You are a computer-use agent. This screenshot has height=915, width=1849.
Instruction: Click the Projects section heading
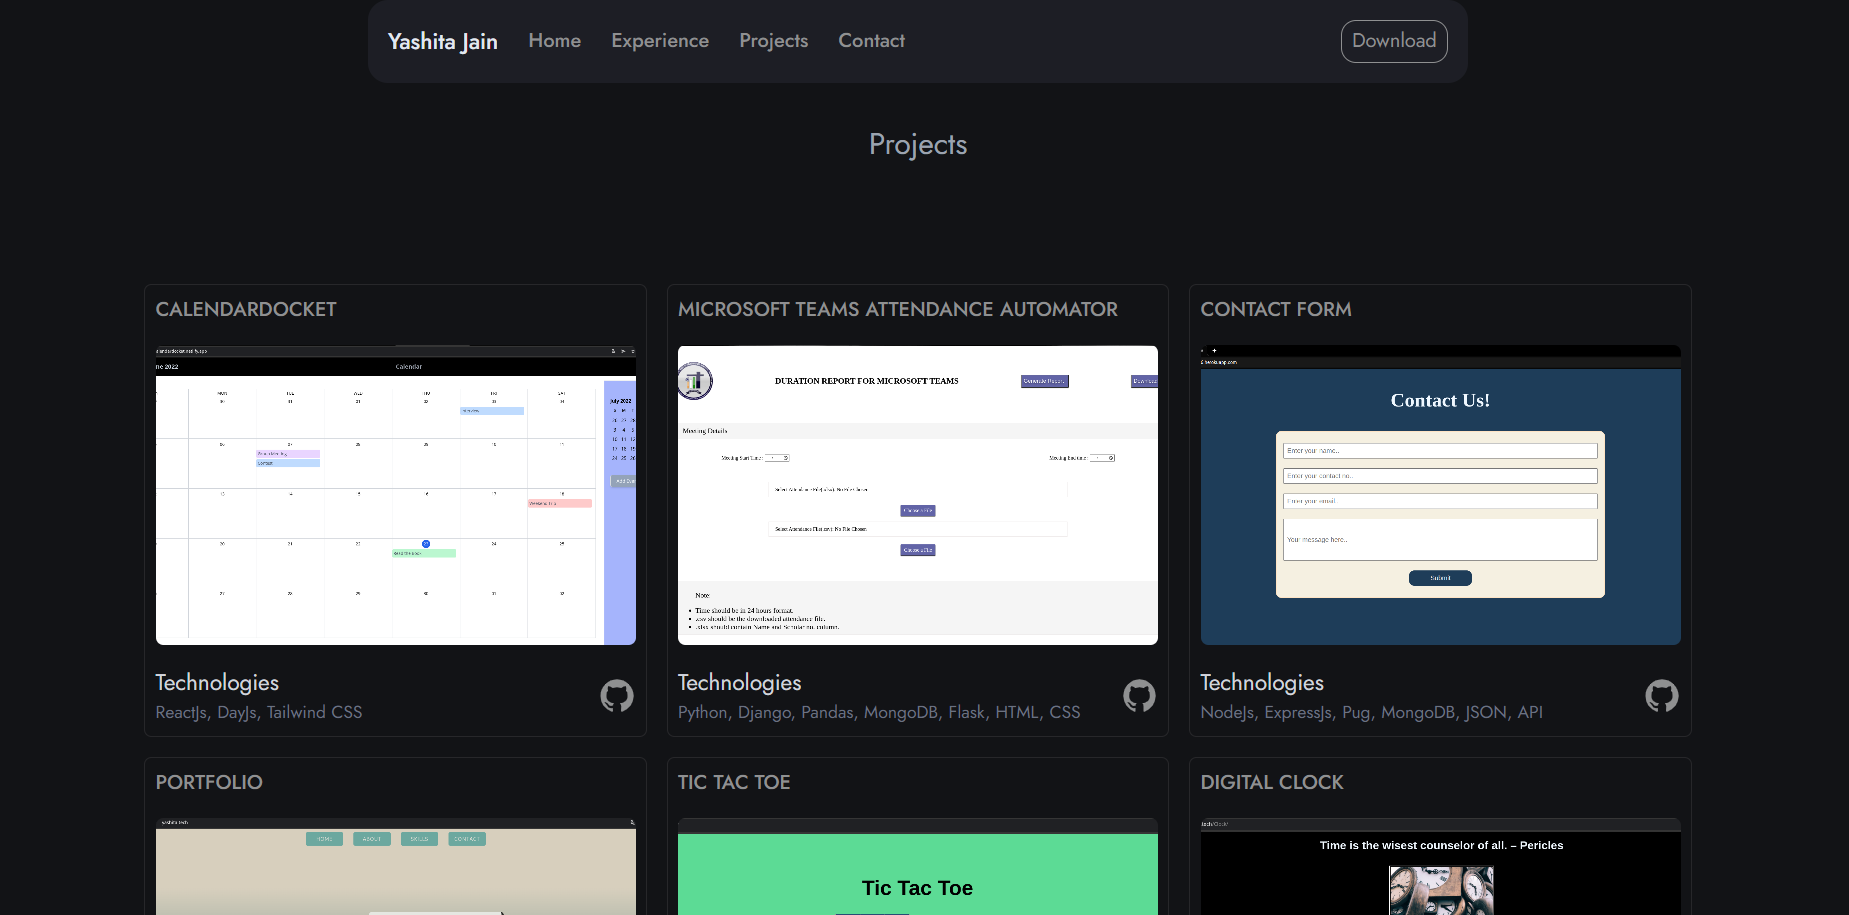click(918, 145)
